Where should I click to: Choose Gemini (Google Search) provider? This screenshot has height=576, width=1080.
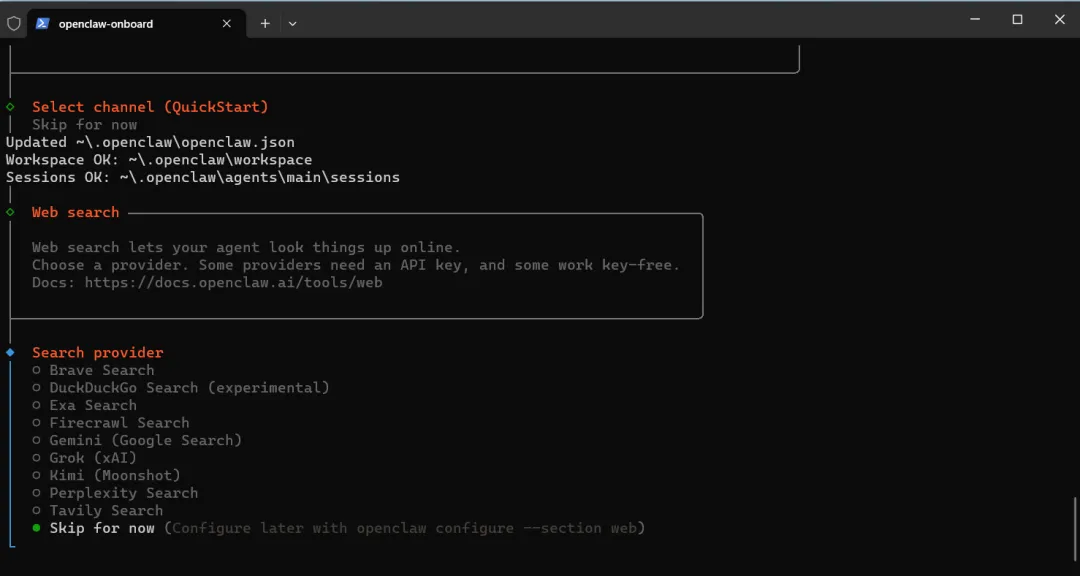[145, 440]
